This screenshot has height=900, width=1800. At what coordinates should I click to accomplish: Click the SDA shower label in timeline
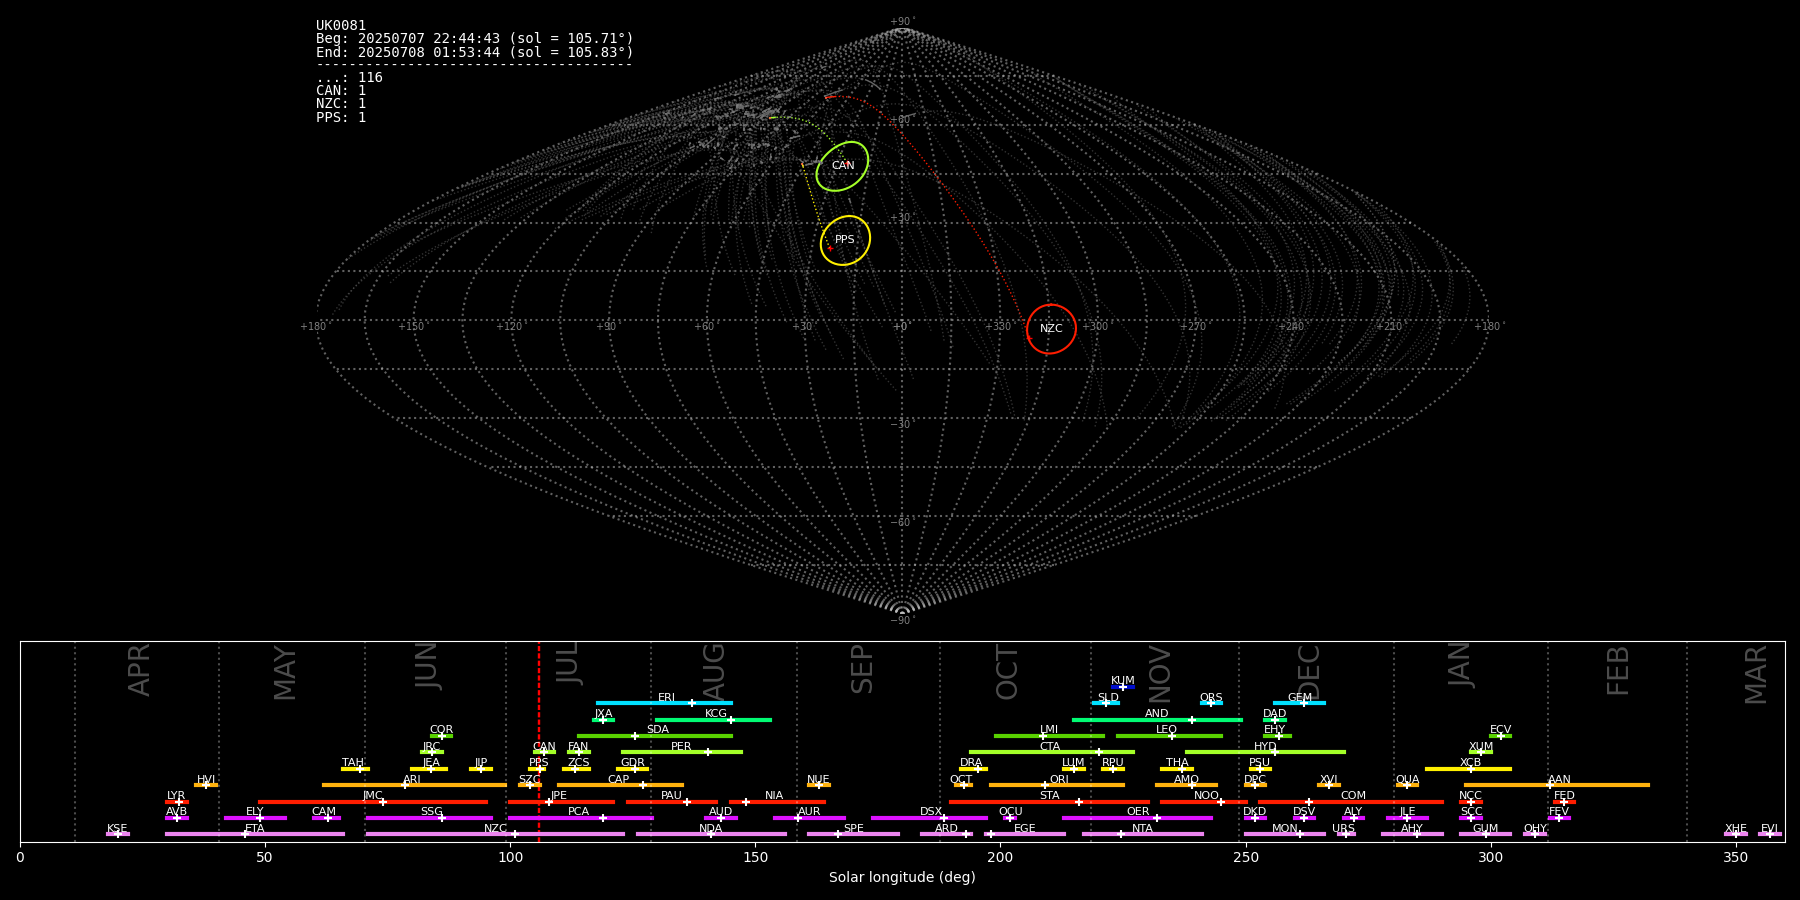pos(658,730)
